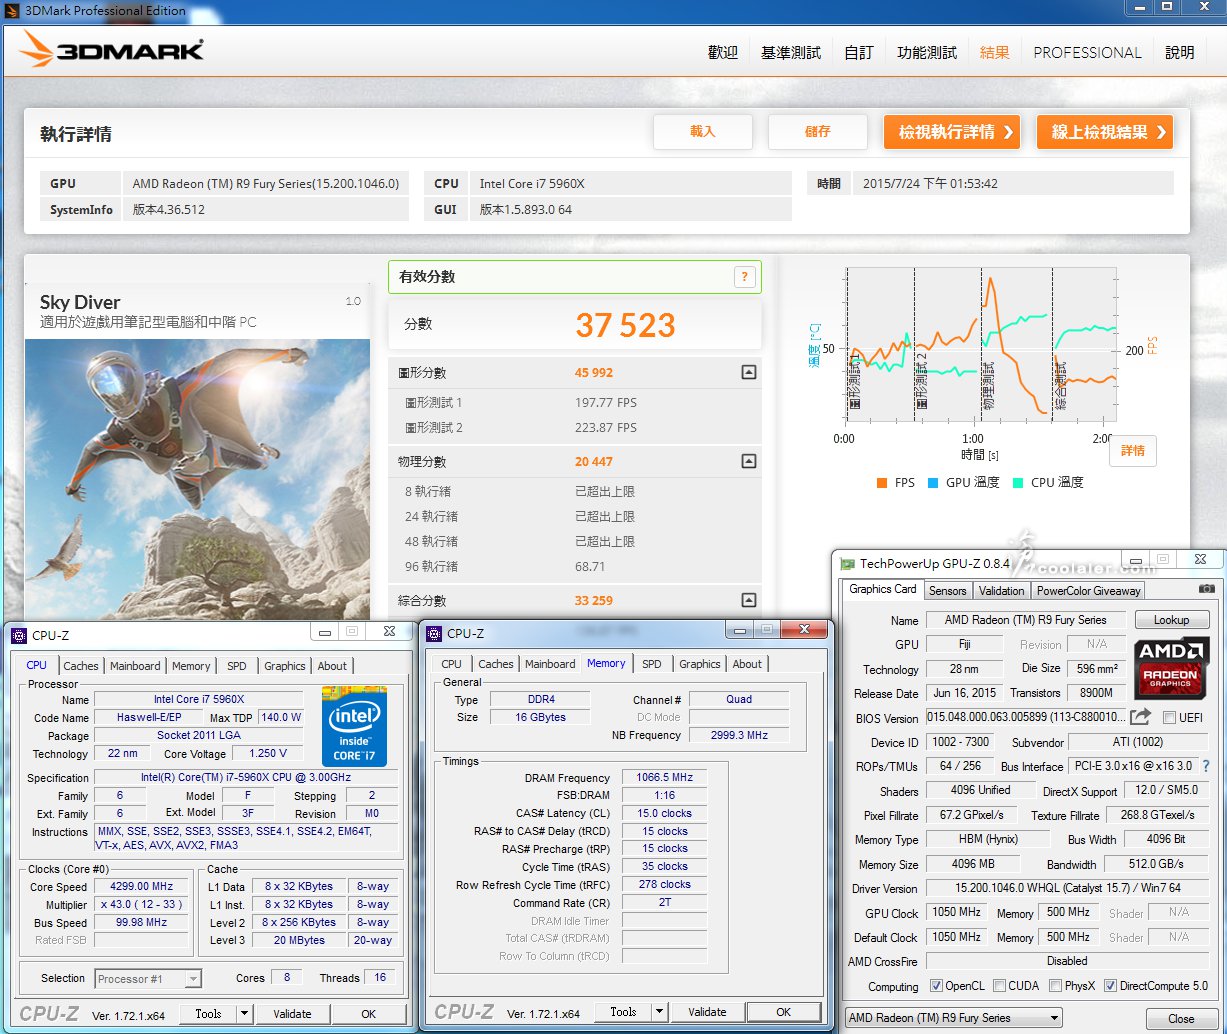1227x1034 pixels.
Task: Click the BIOS share icon in GPU-Z
Action: 1140,717
